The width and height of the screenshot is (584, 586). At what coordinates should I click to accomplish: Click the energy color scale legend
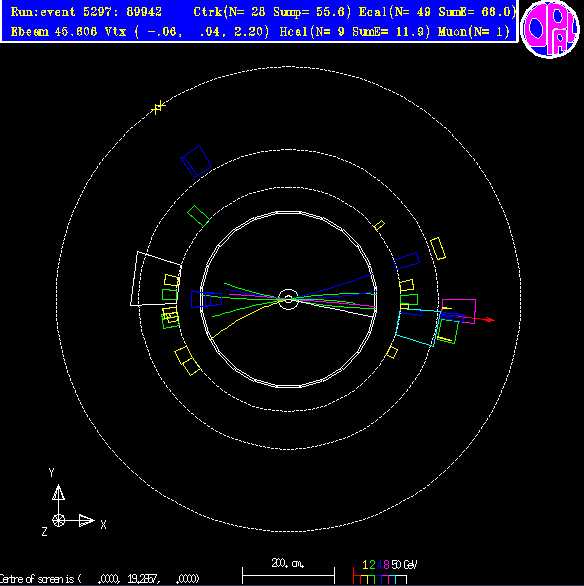(x=385, y=572)
